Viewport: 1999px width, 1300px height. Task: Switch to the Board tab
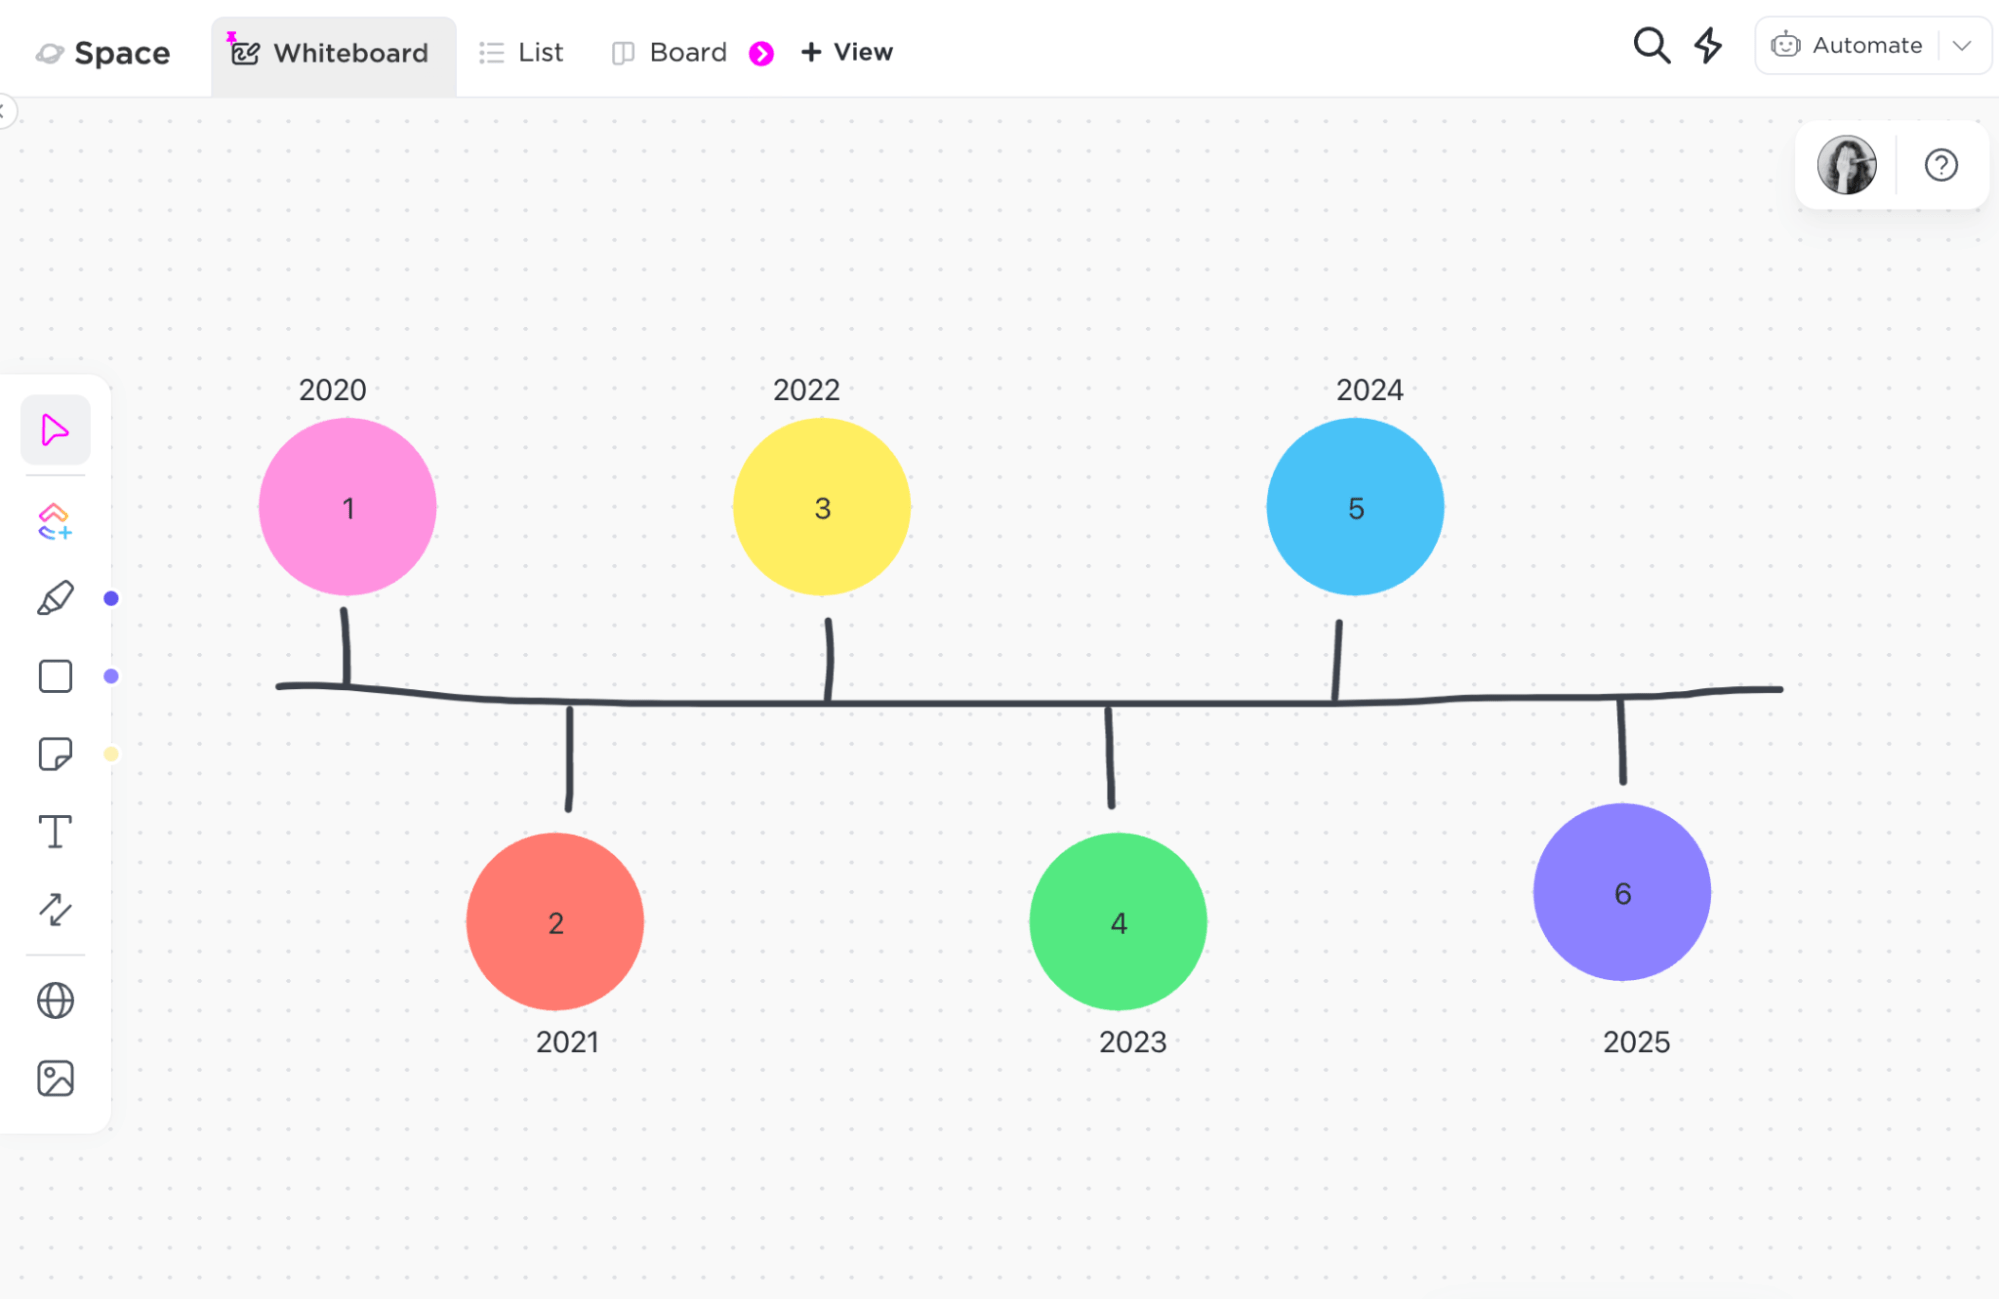669,53
